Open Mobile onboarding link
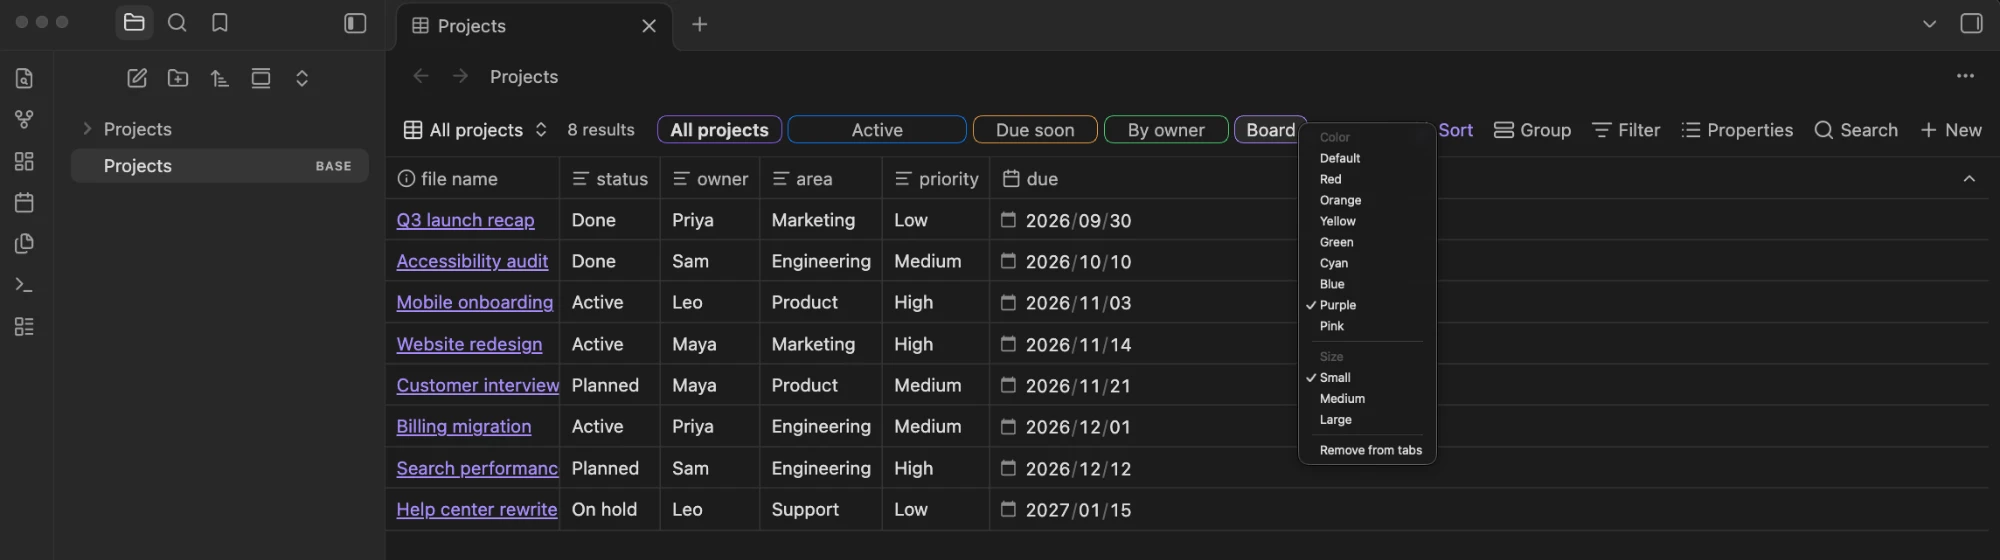This screenshot has height=560, width=2000. (474, 302)
